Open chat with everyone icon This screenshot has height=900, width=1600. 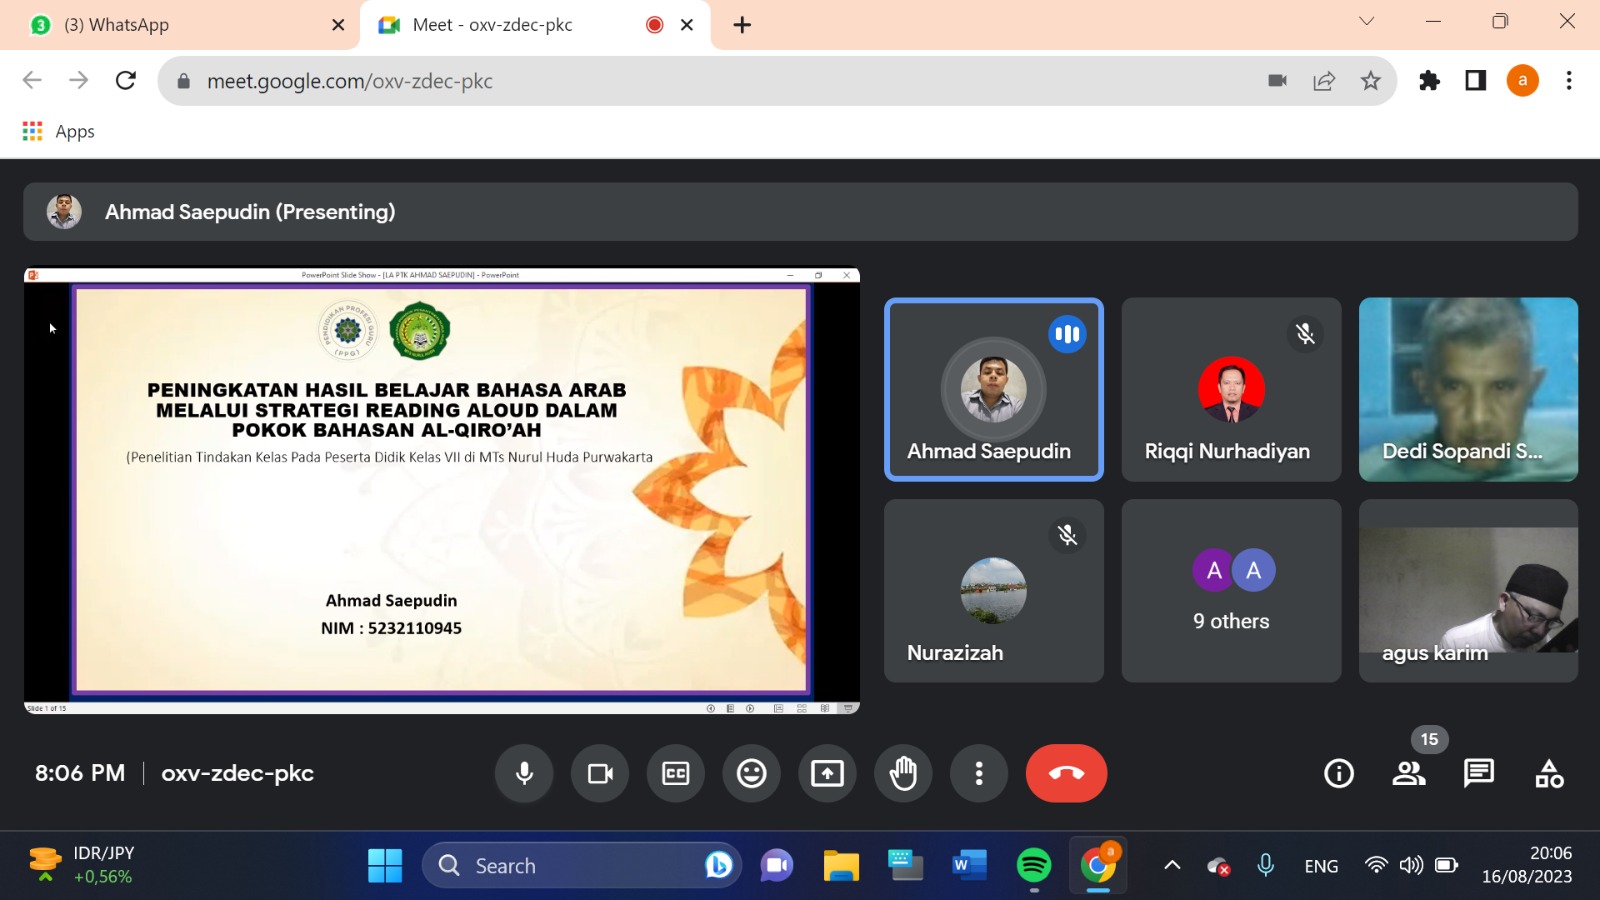pyautogui.click(x=1478, y=773)
